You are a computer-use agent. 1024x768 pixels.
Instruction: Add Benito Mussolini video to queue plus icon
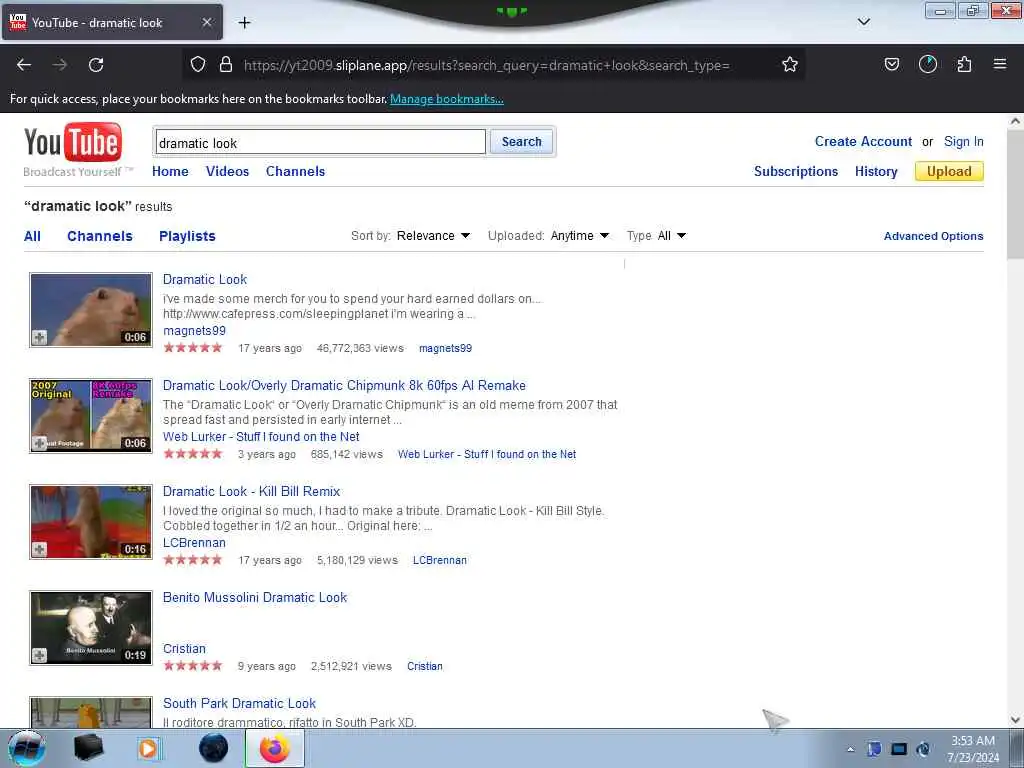point(40,655)
